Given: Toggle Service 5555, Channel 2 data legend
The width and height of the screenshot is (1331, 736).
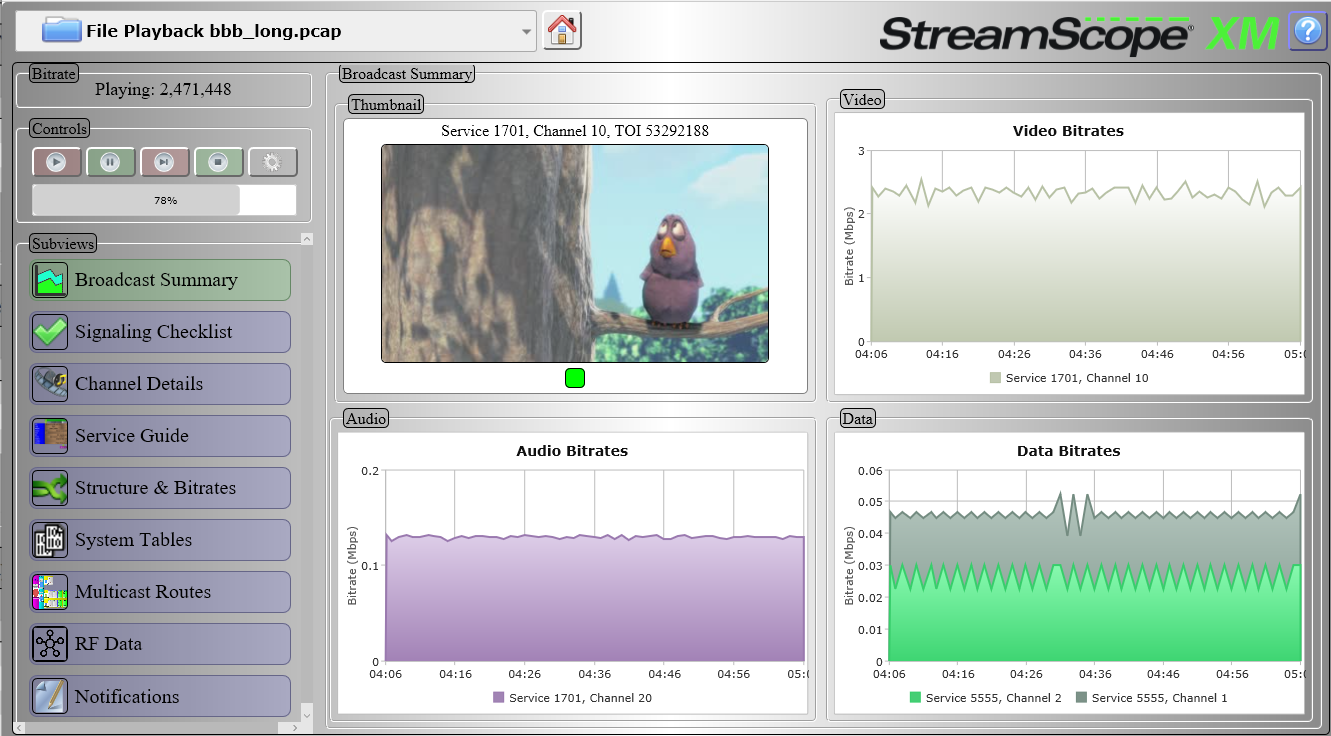Looking at the screenshot, I should tap(985, 698).
